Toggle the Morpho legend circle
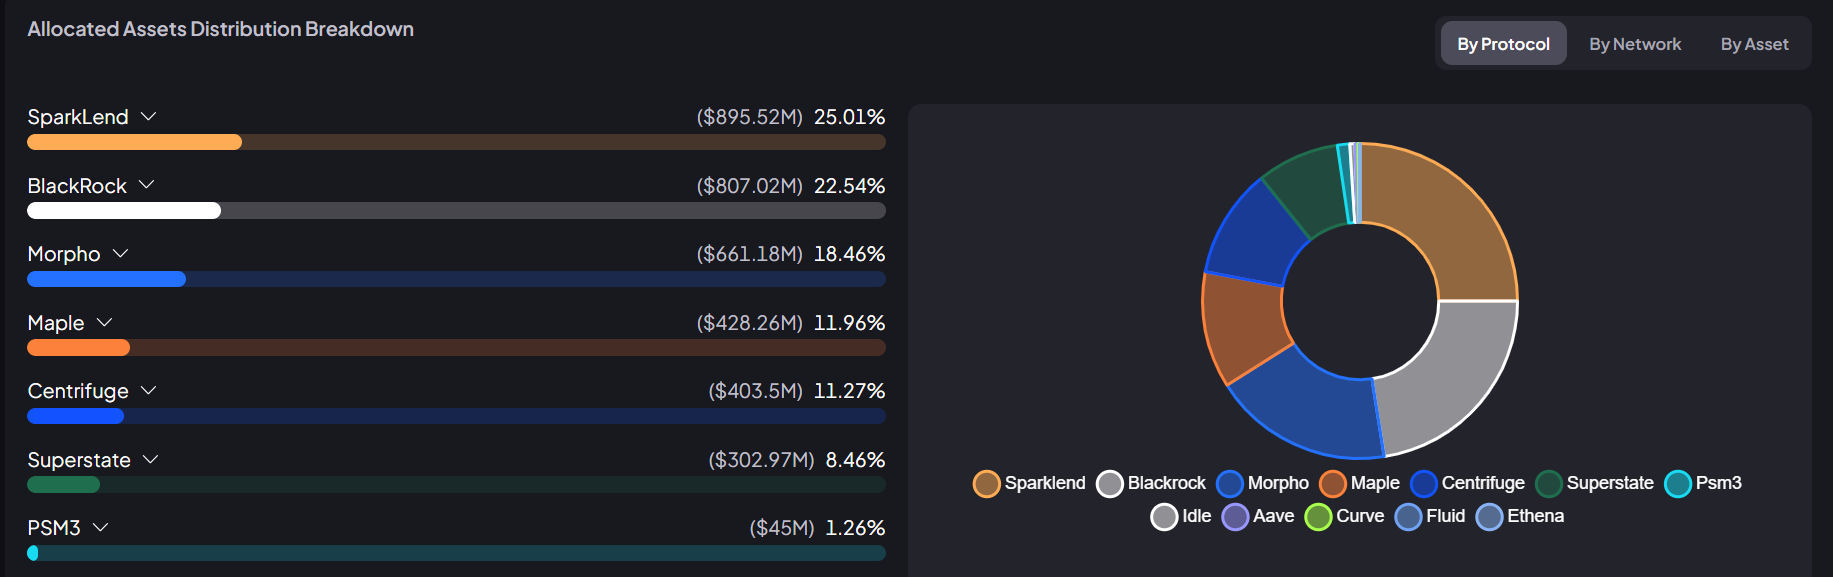1833x577 pixels. [x=1230, y=484]
